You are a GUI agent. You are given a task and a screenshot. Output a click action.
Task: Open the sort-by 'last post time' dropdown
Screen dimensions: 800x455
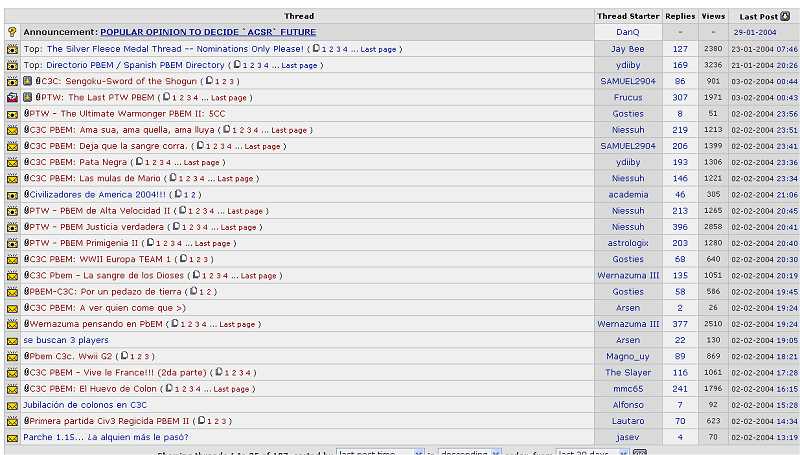380,453
